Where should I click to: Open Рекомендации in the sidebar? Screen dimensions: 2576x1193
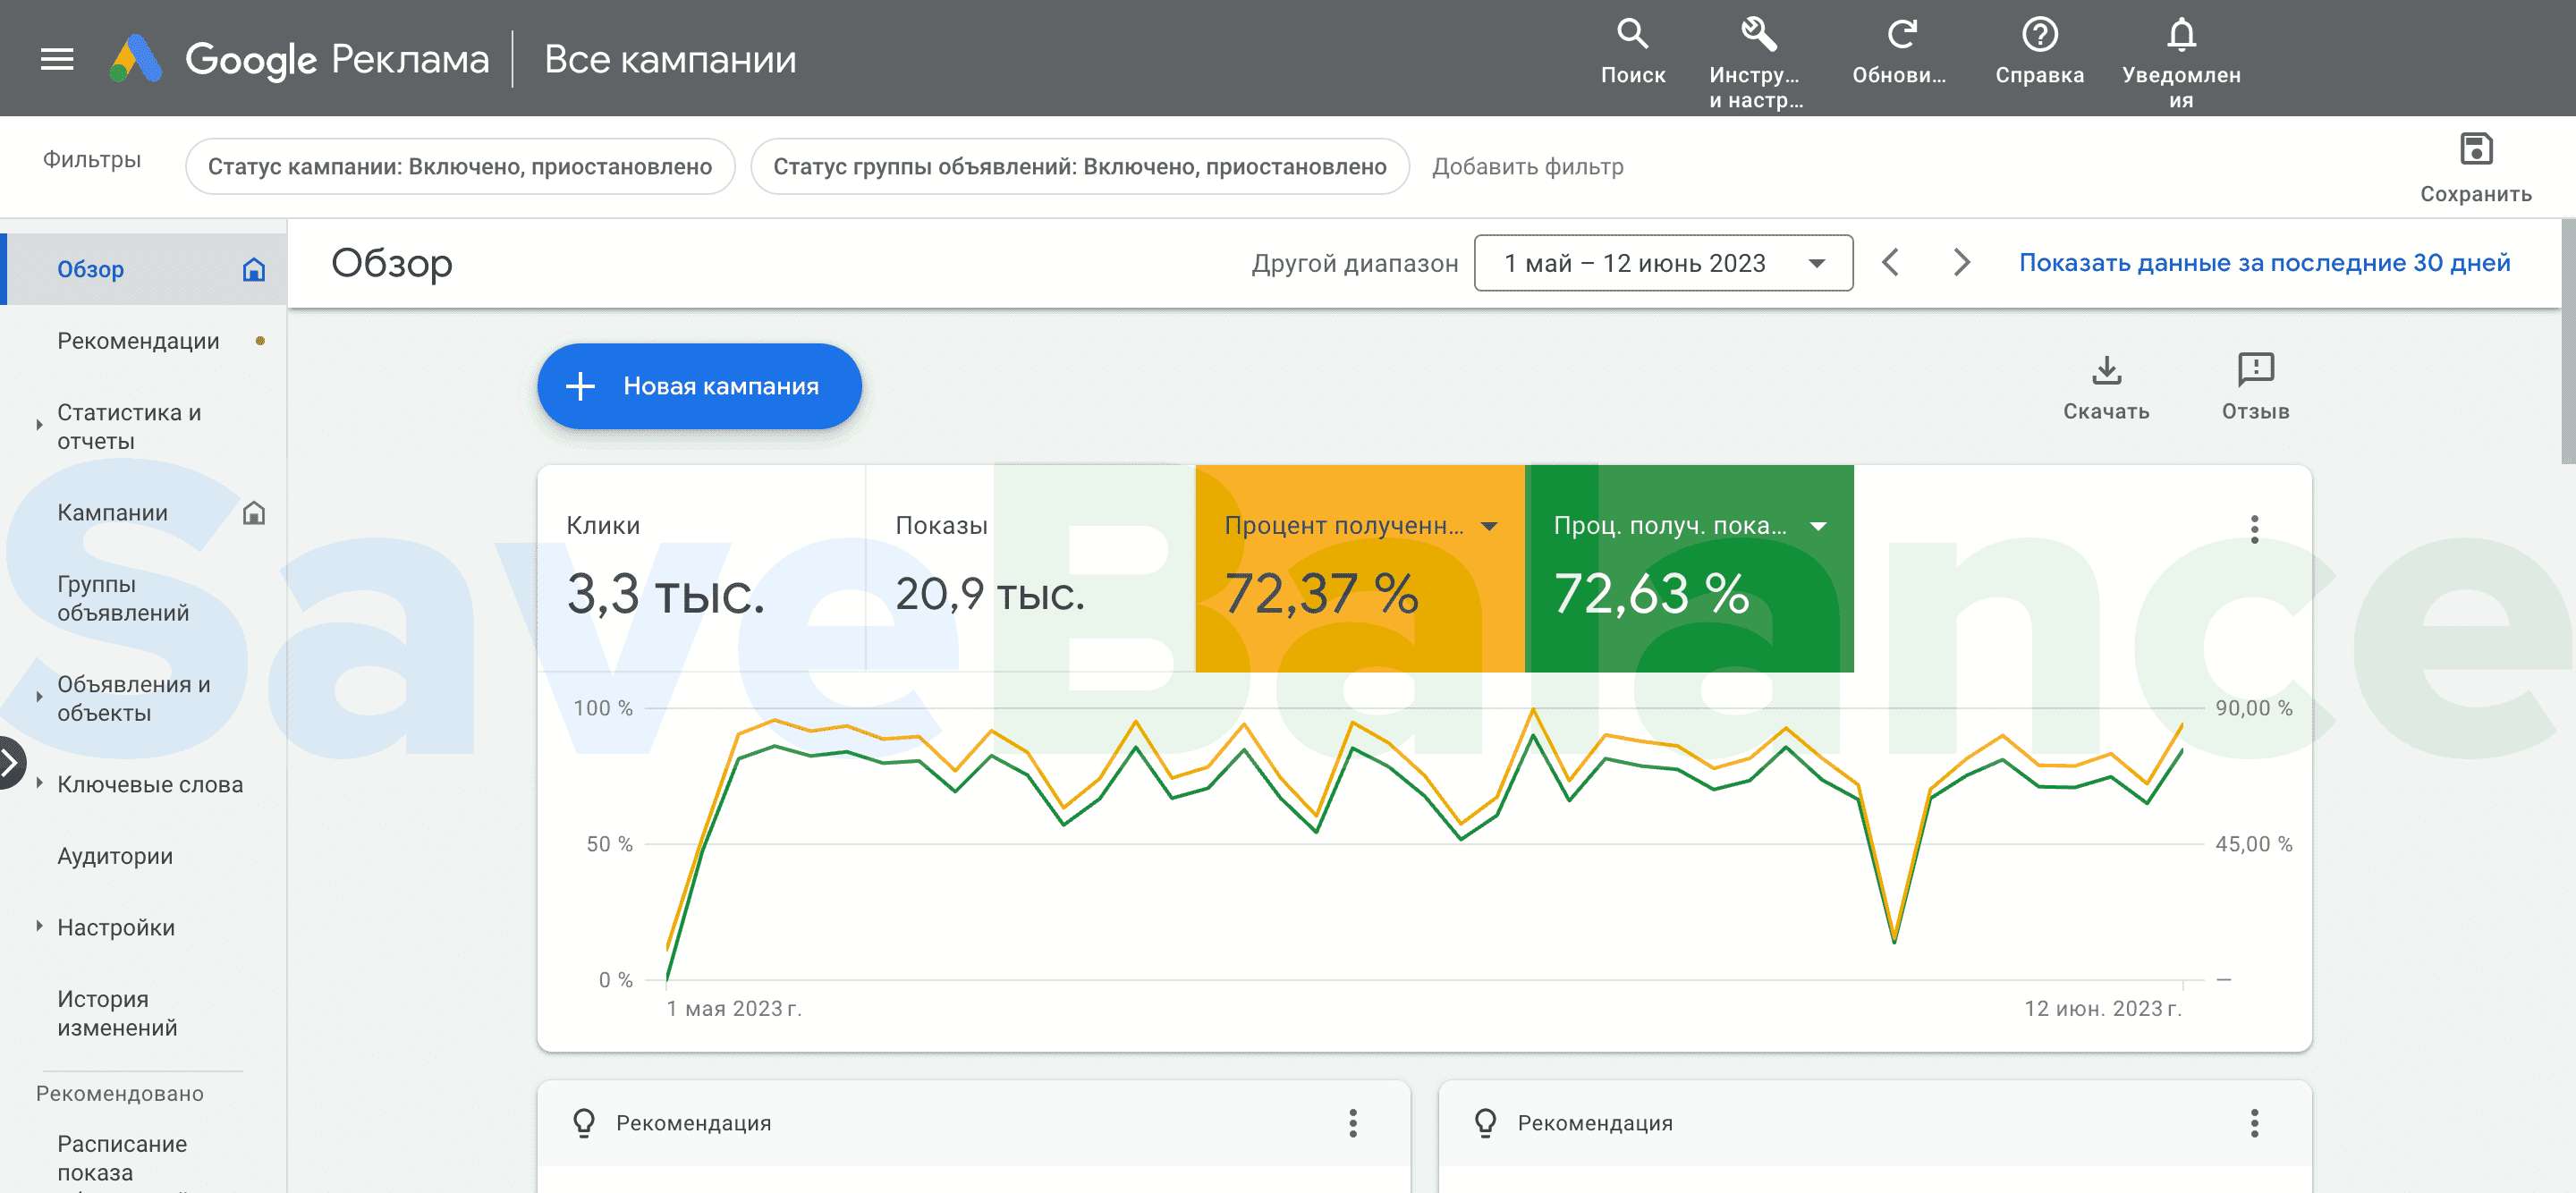[138, 341]
